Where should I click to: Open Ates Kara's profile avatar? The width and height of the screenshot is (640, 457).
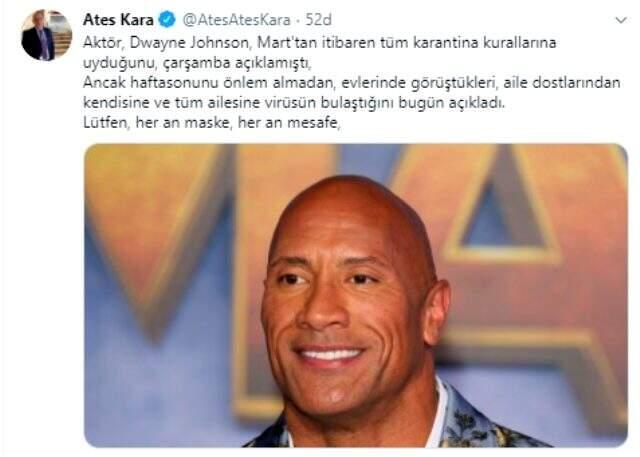(x=47, y=35)
